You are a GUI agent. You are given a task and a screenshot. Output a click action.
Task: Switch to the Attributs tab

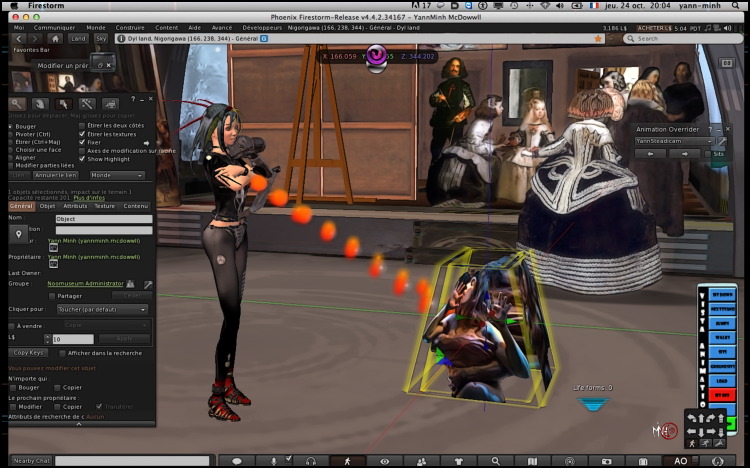(75, 206)
